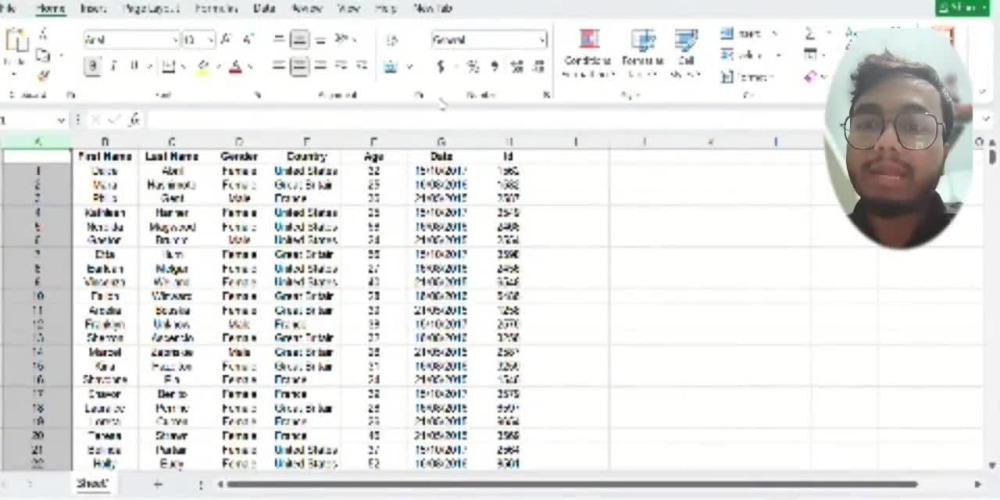Expand the Font dialog launcher
Viewport: 1000px width, 500px height.
coord(258,95)
